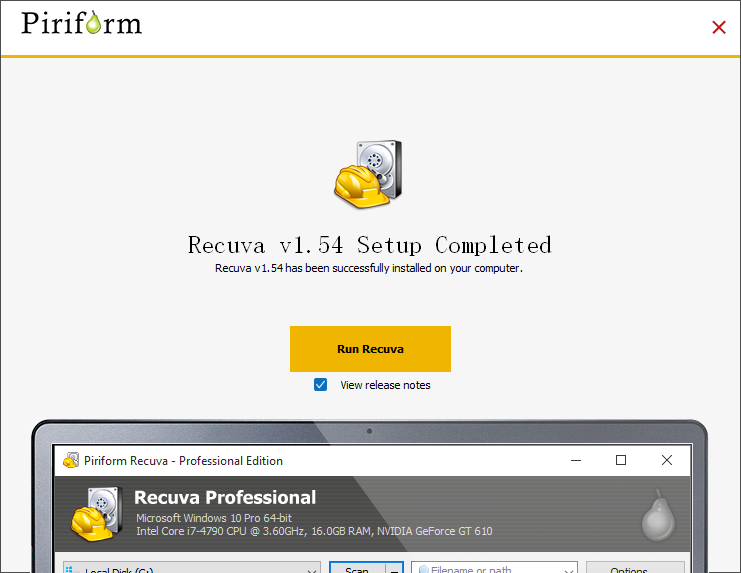Click the 'Recuva v1.54 Setup Completed' heading
The height and width of the screenshot is (573, 741).
click(x=370, y=245)
